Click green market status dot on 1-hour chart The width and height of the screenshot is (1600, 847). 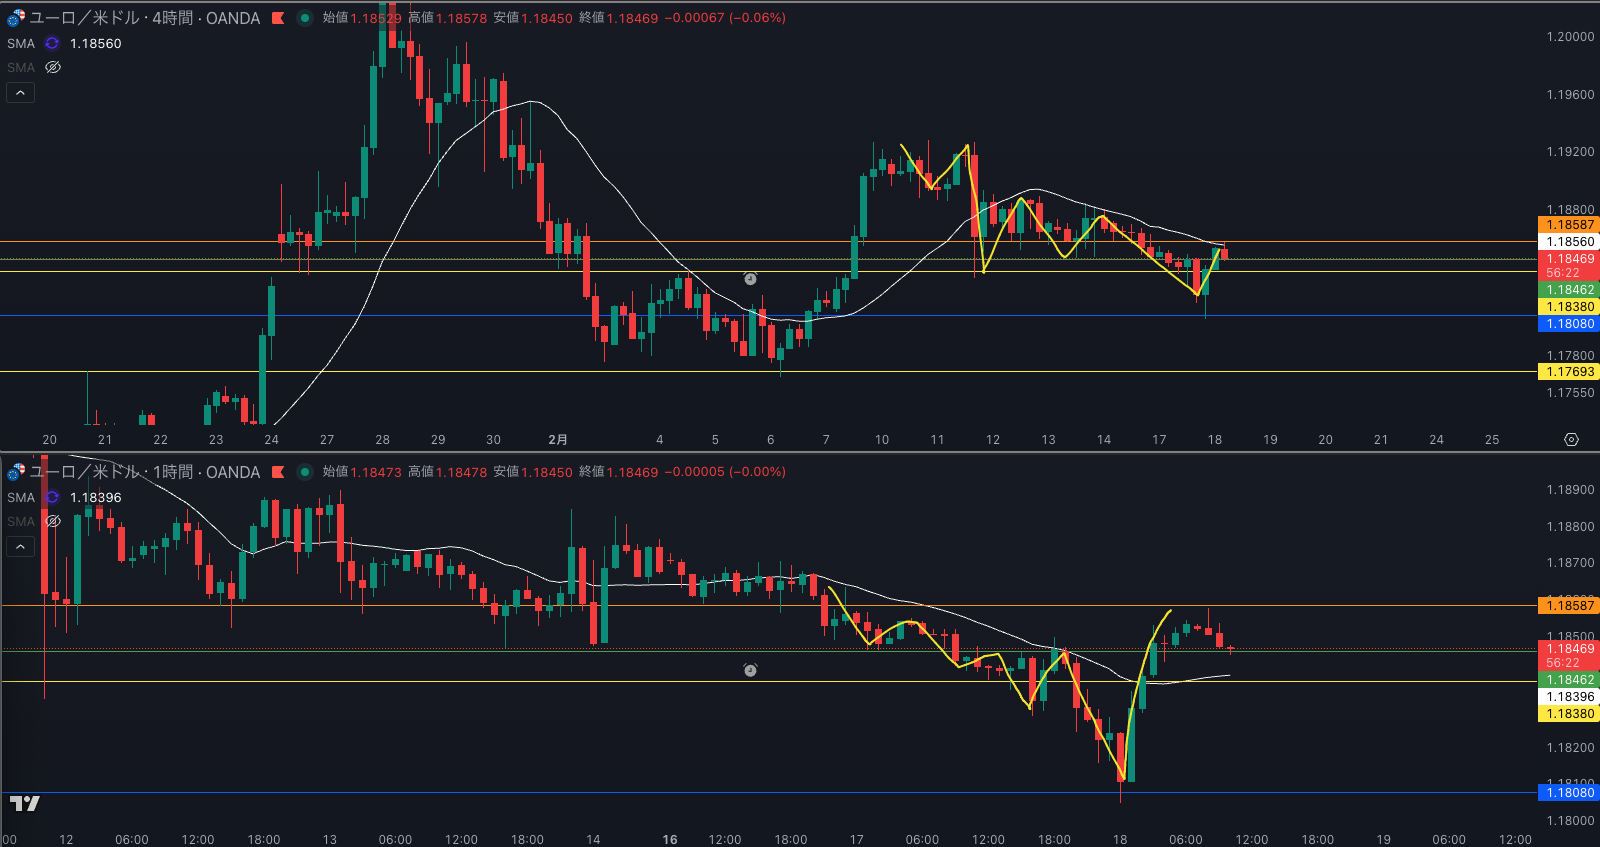(305, 472)
